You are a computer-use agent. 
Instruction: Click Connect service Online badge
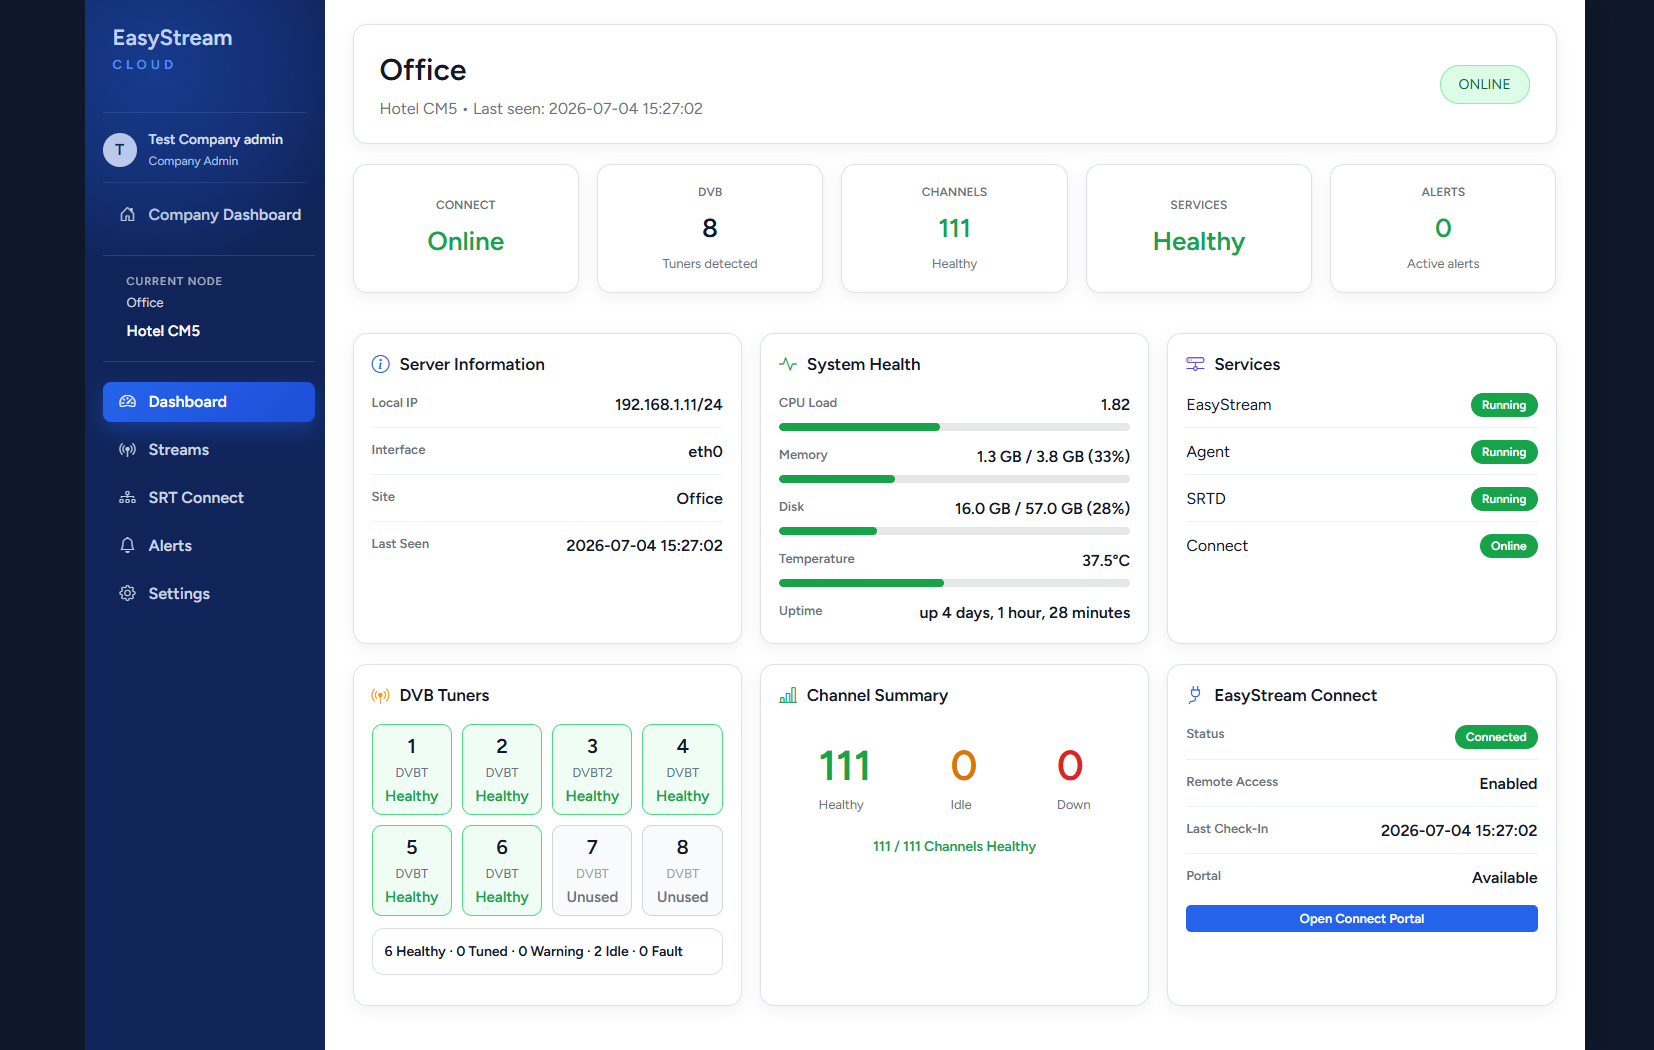(x=1508, y=546)
